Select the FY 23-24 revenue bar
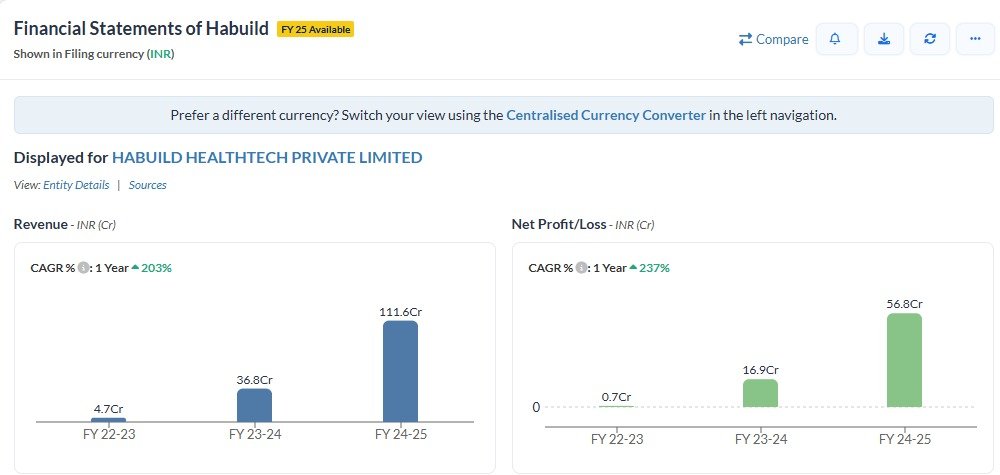The width and height of the screenshot is (1000, 475). [254, 405]
